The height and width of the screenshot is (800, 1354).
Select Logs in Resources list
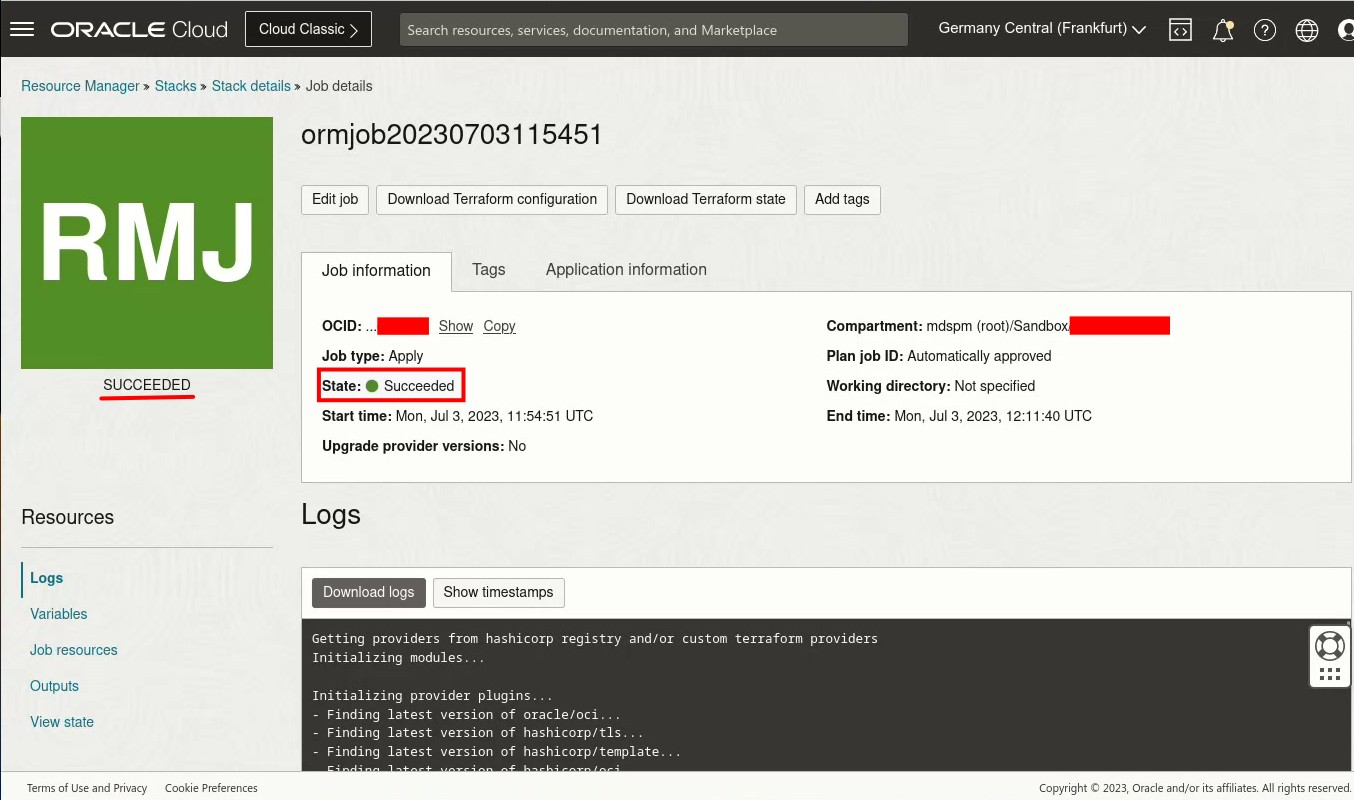(47, 578)
